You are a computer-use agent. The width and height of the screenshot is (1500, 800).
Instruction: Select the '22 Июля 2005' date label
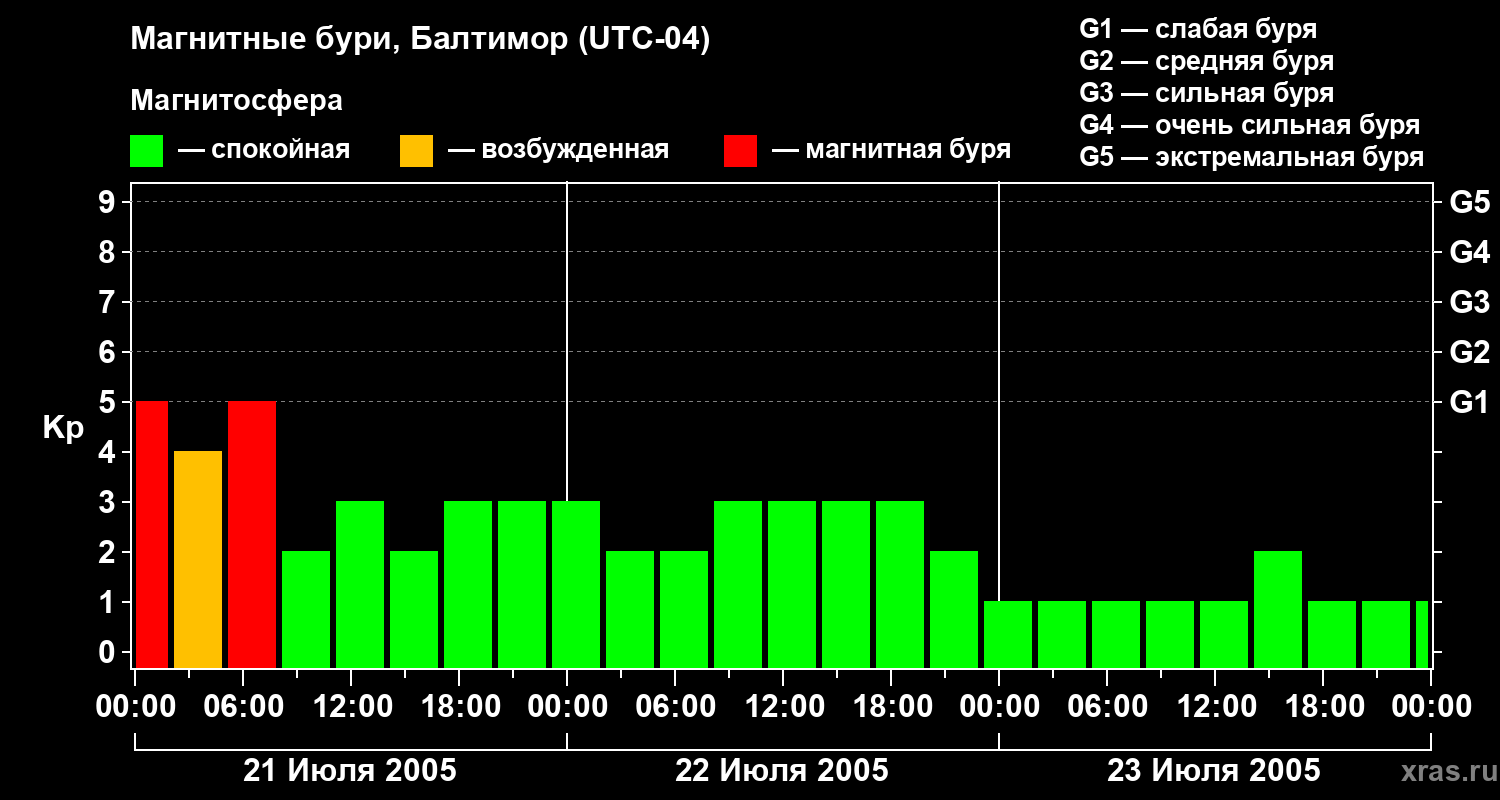[782, 771]
